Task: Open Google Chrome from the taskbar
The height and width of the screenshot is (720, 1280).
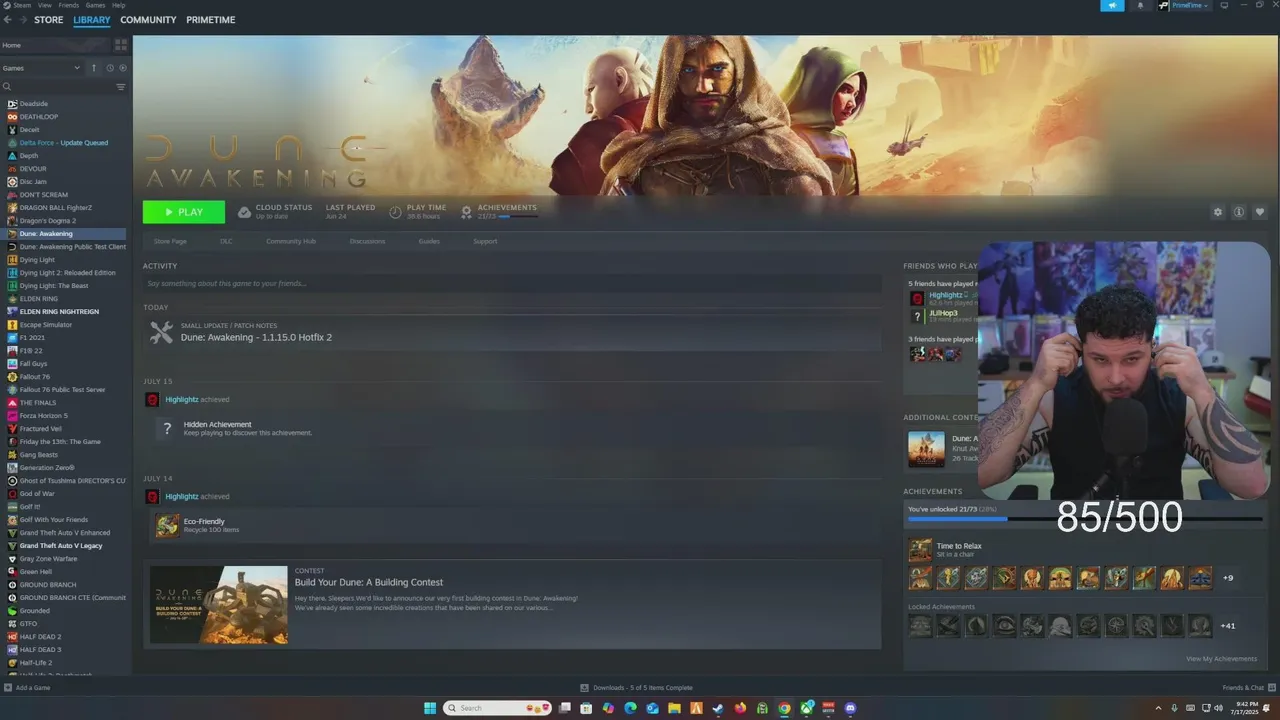Action: [x=785, y=708]
